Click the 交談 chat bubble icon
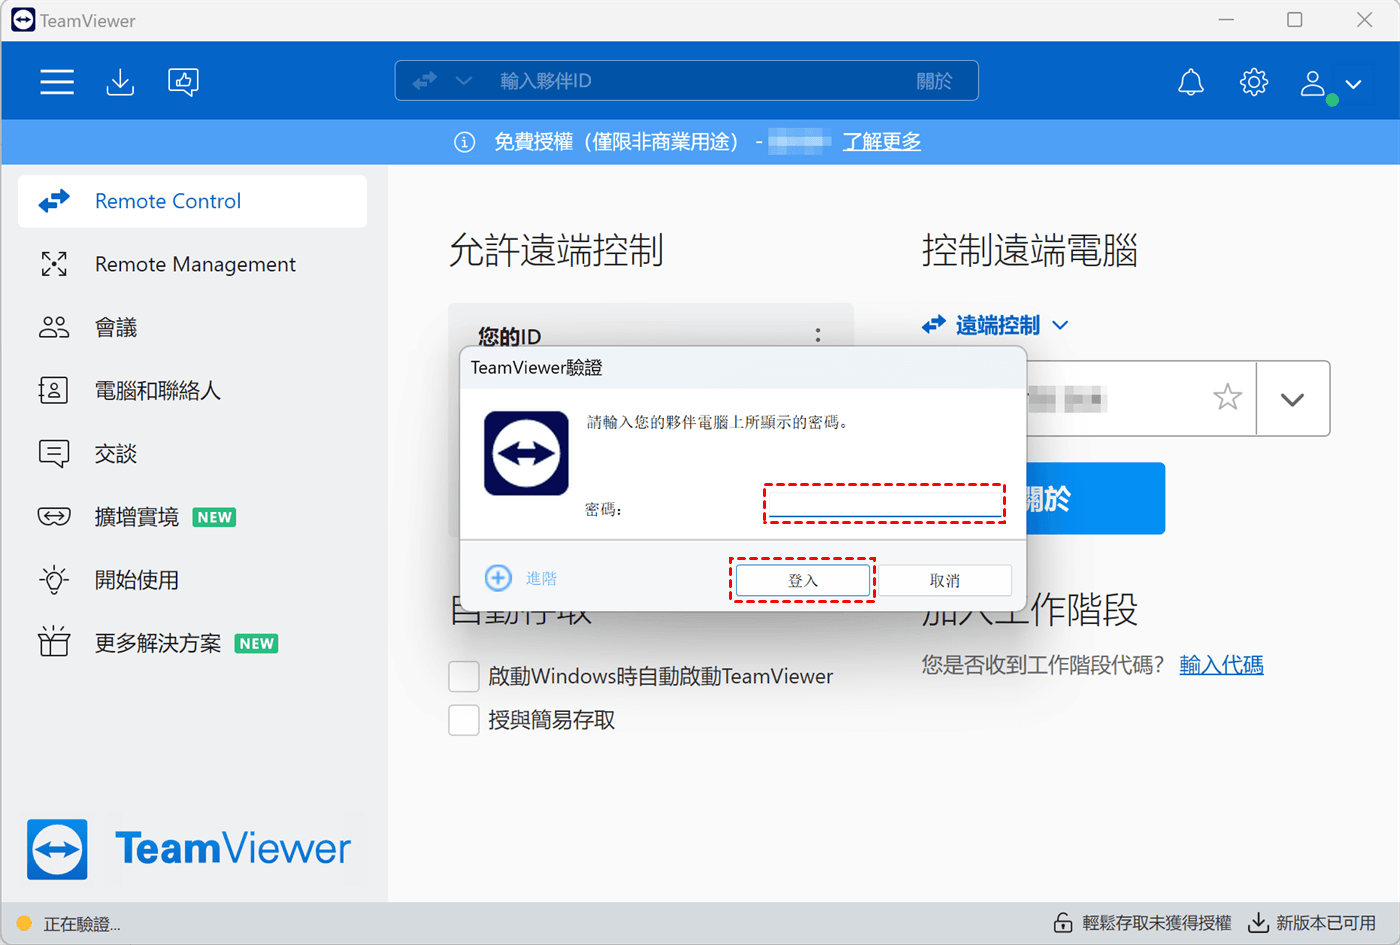Viewport: 1400px width, 945px height. point(54,454)
